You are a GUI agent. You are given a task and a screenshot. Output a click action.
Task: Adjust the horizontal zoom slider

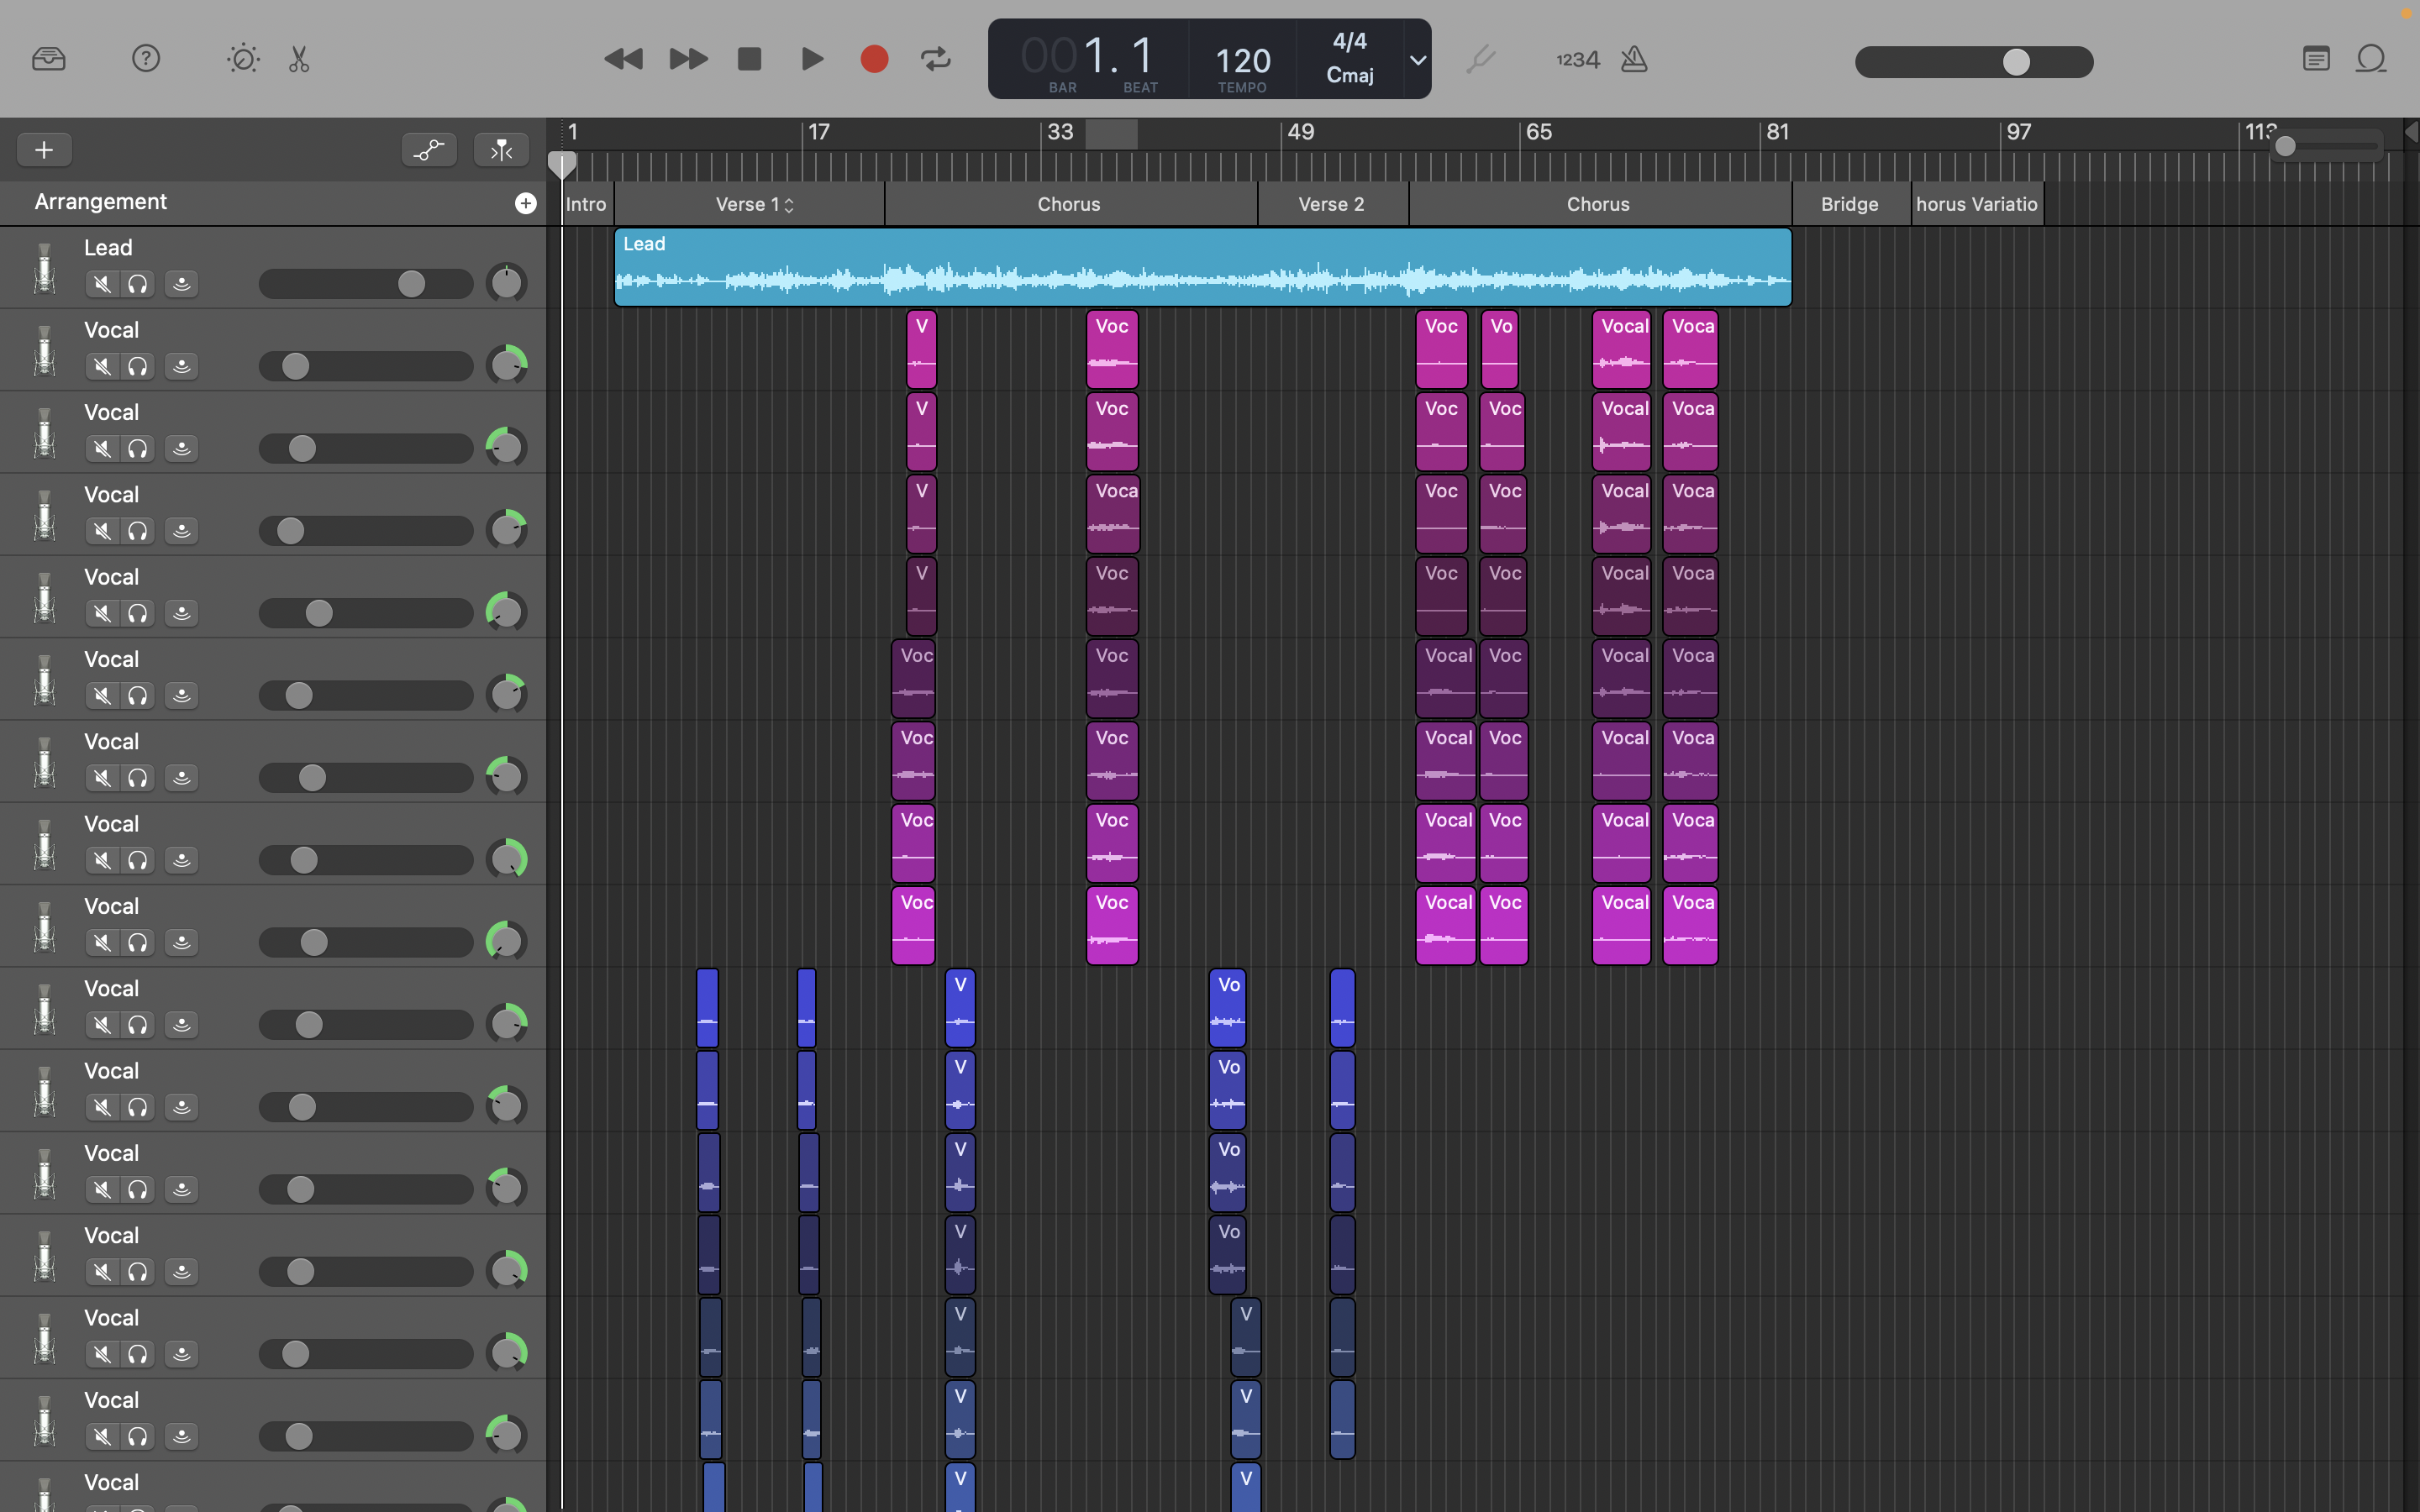(2327, 147)
